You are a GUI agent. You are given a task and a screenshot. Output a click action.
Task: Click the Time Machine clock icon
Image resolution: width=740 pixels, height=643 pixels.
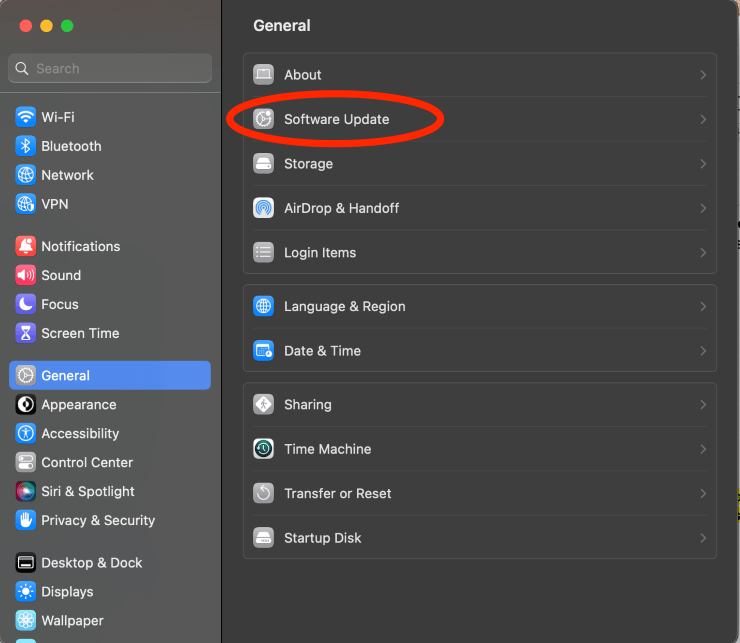point(263,449)
